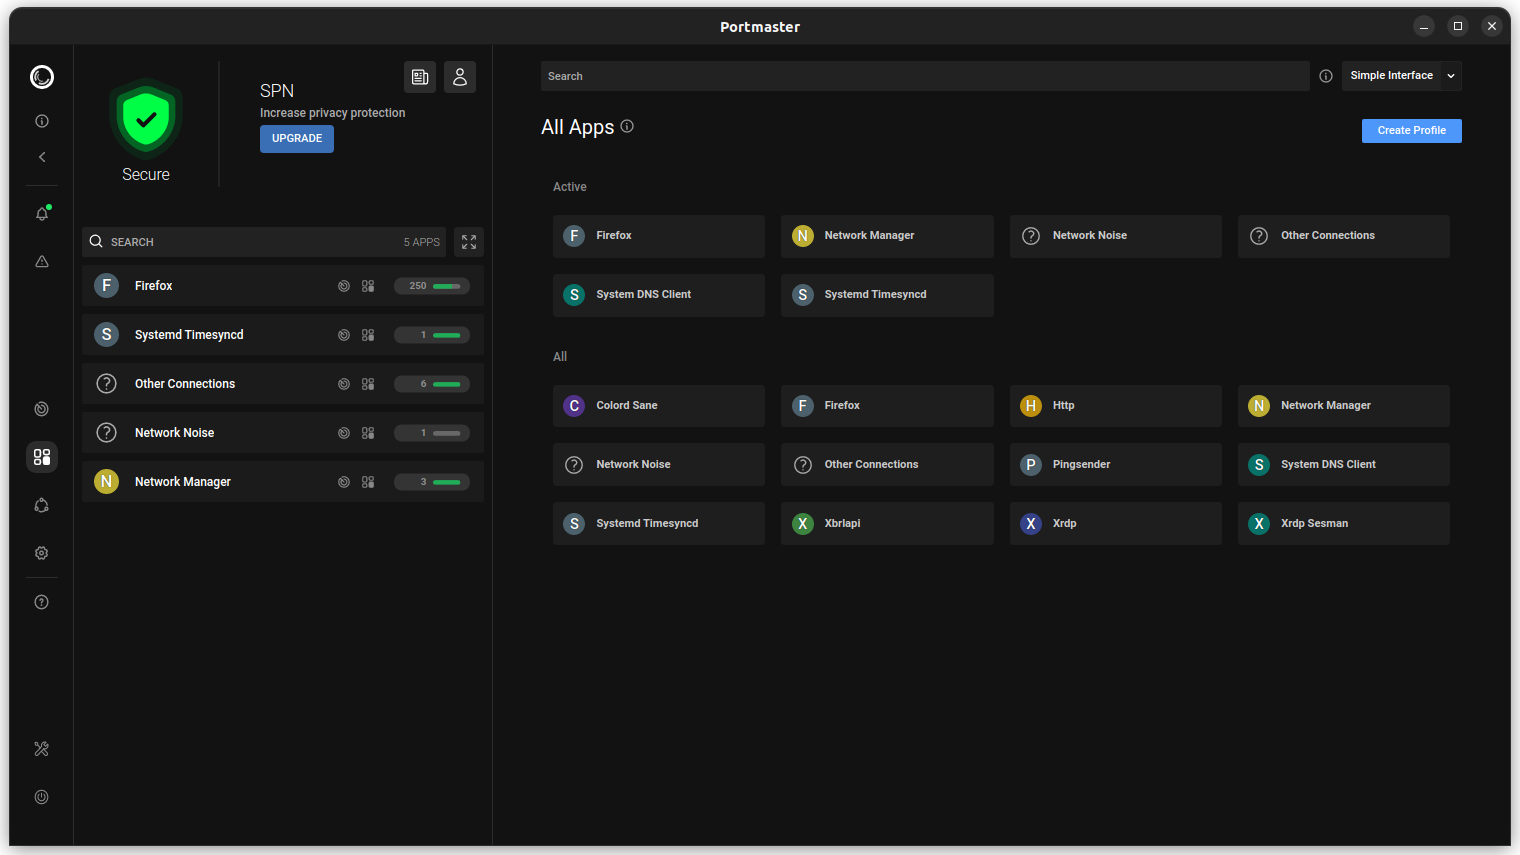
Task: Click the power icon at sidebar bottom
Action: (x=42, y=797)
